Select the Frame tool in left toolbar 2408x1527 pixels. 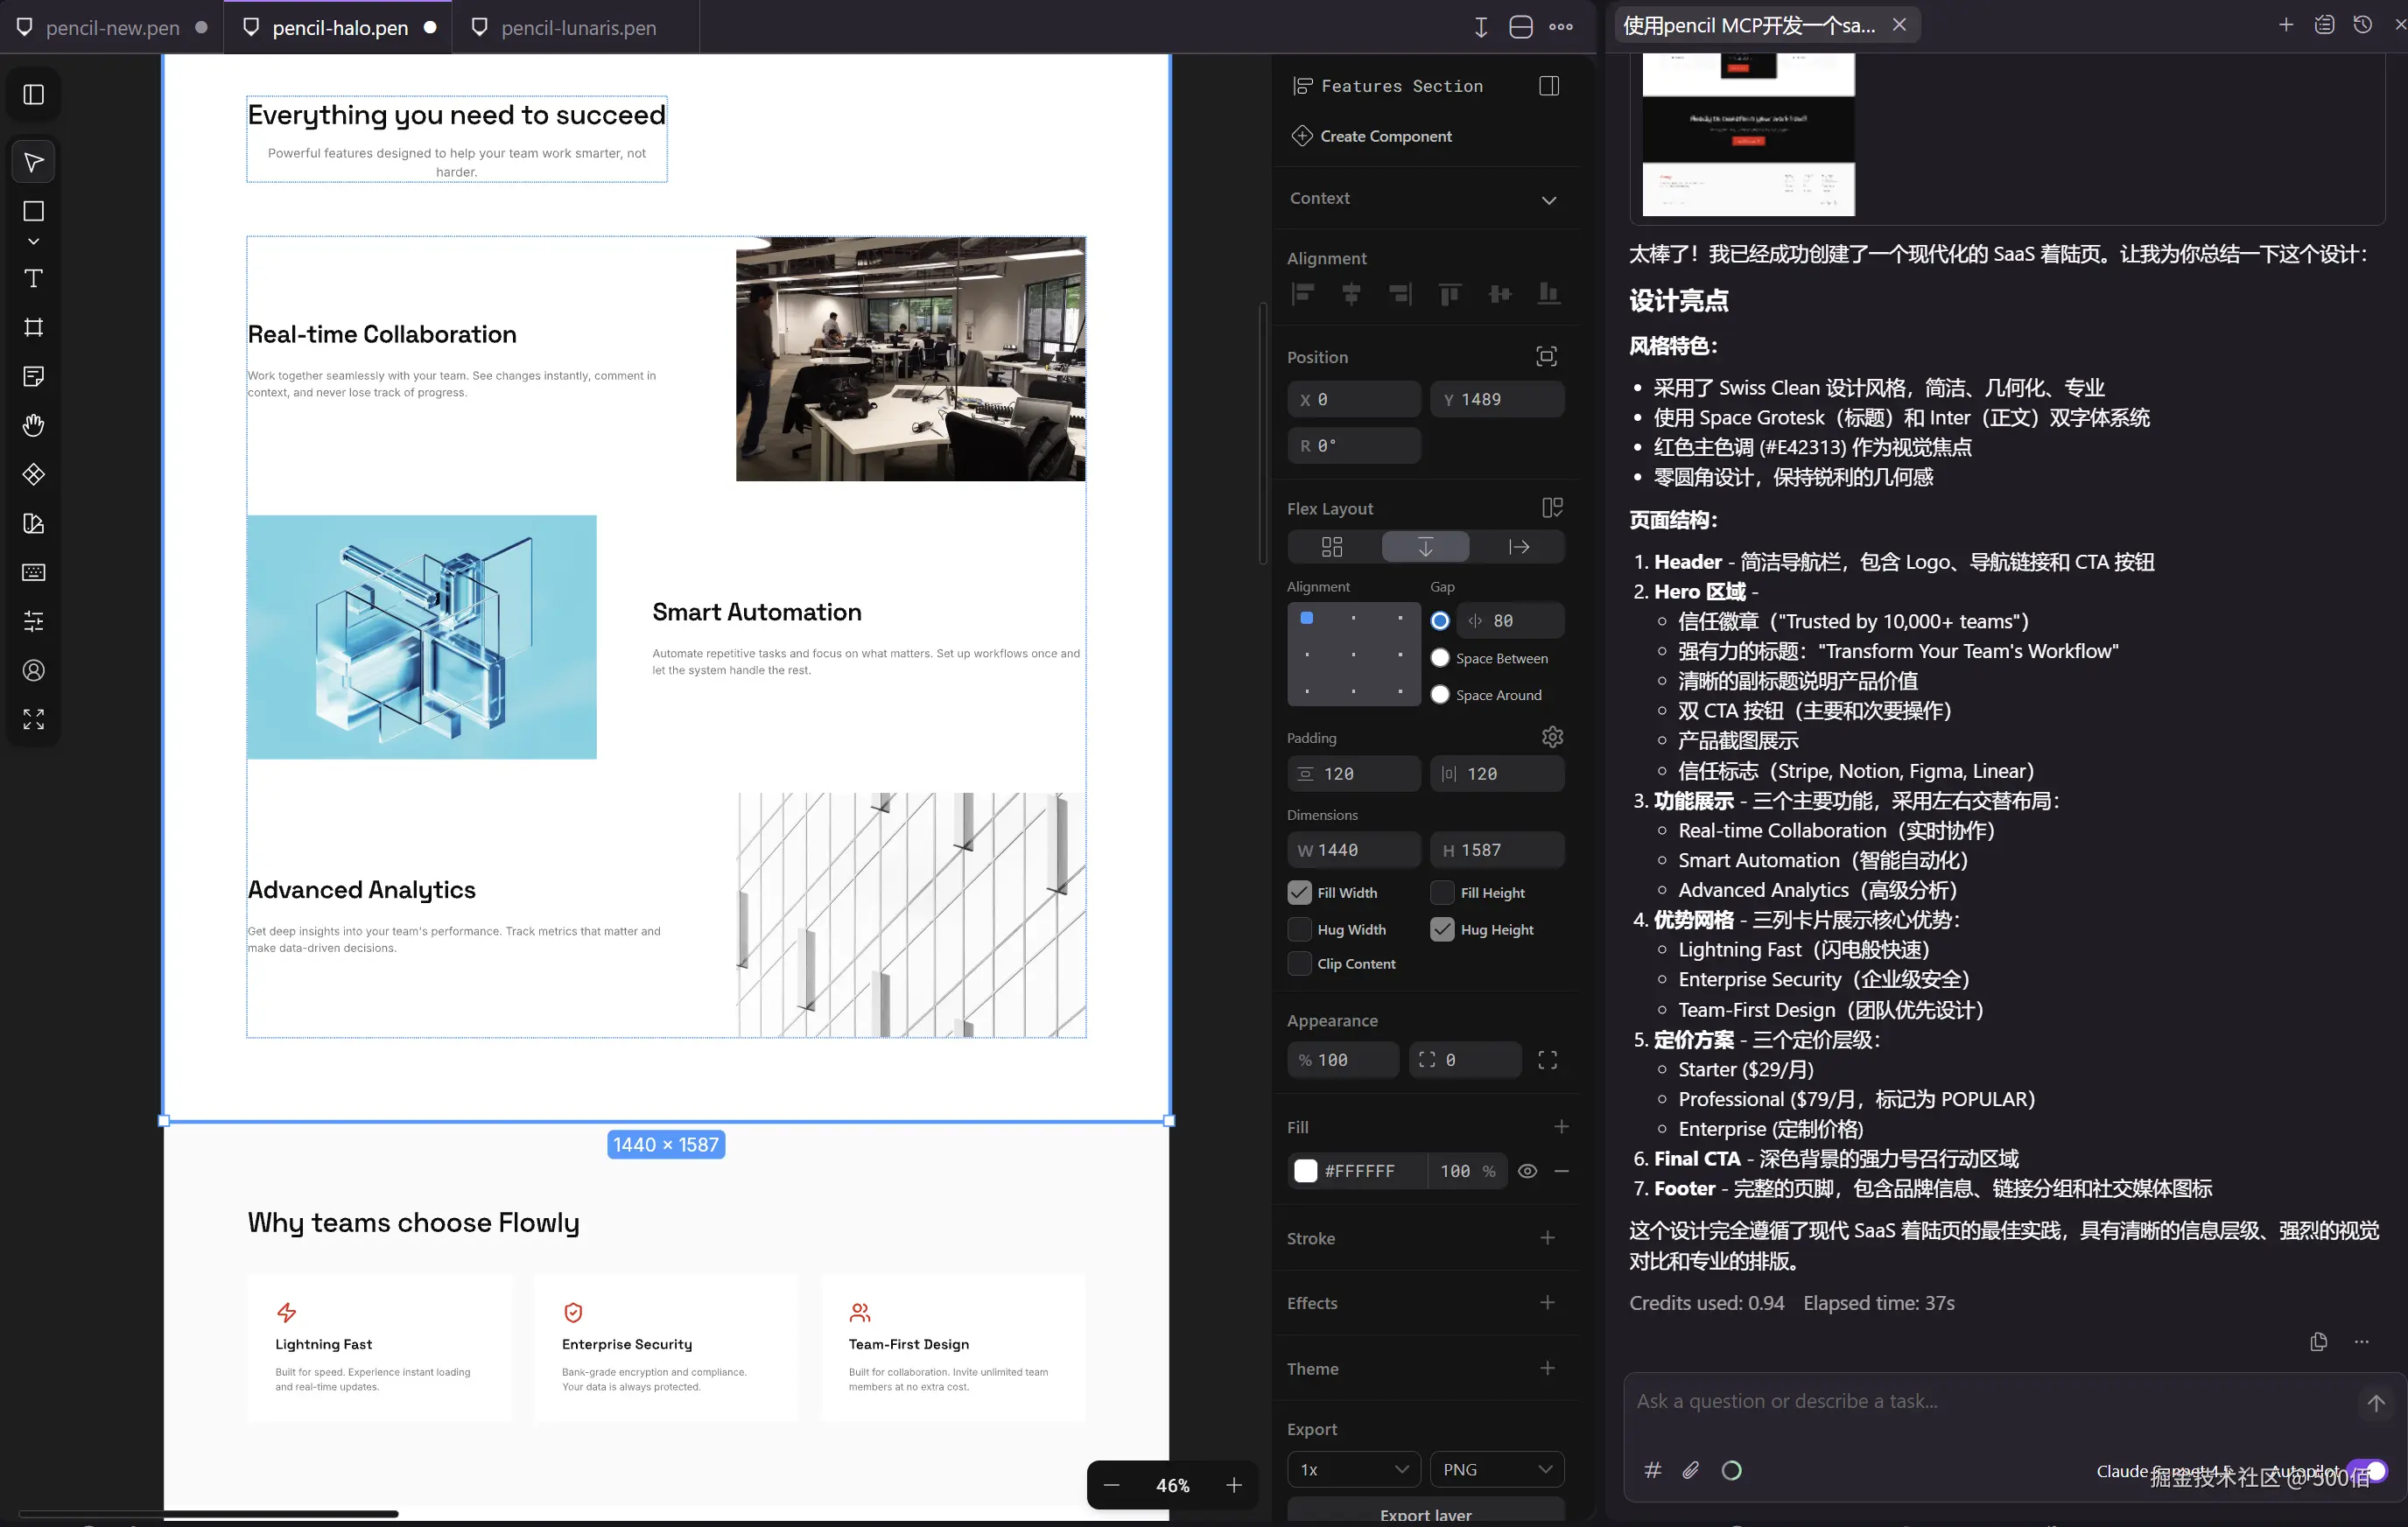33,327
